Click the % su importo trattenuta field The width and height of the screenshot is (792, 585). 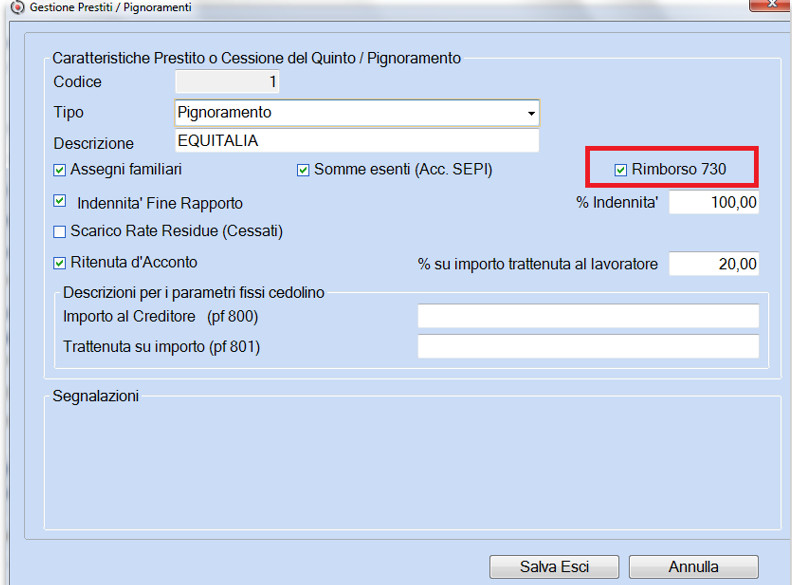tap(714, 264)
